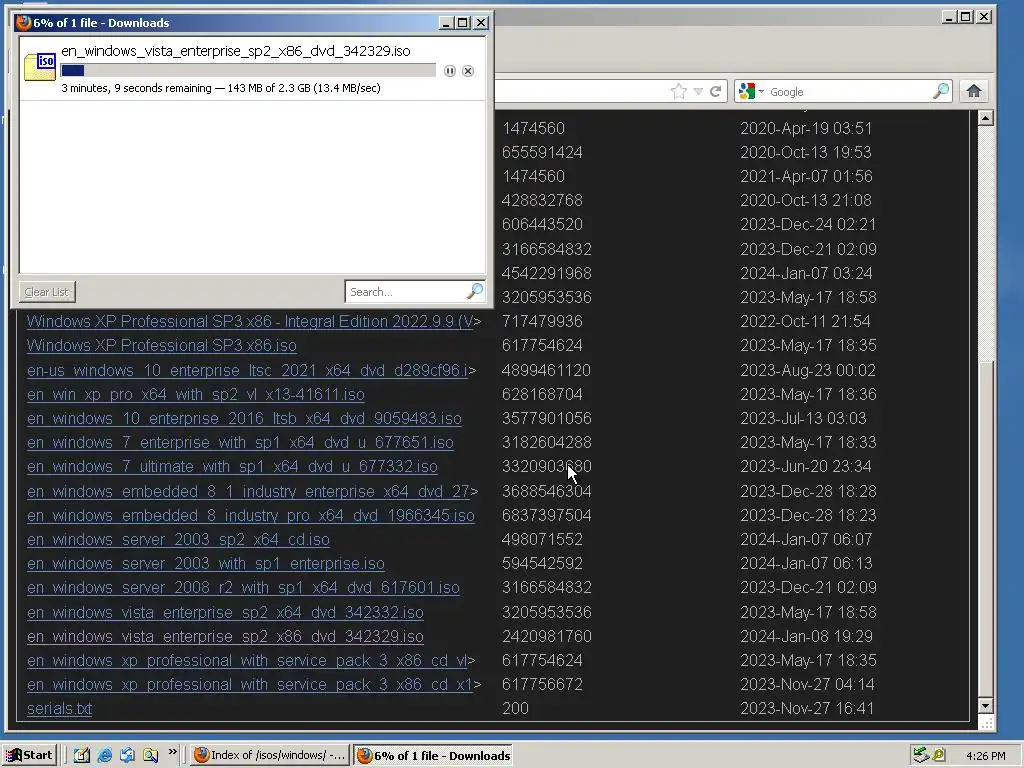Switch to the Index of /isos/windows/ taskbar button
This screenshot has height=768, width=1024.
tap(270, 756)
